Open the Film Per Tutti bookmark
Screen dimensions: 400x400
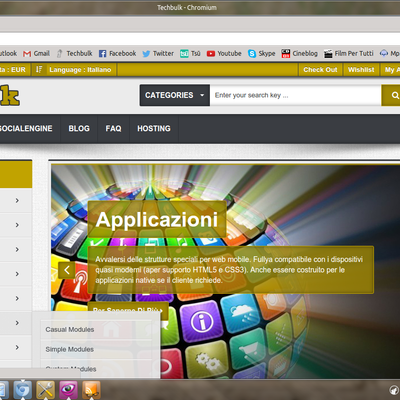tap(349, 53)
